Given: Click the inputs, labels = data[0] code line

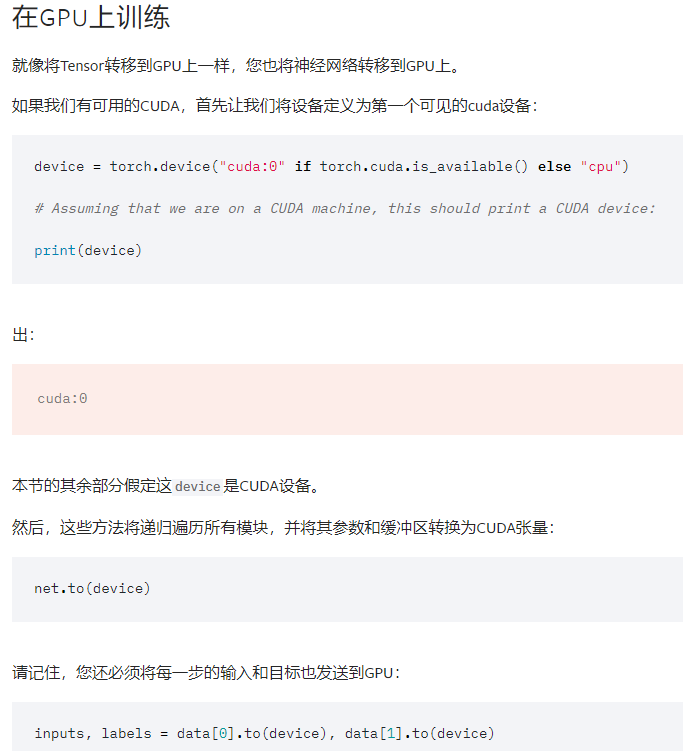Looking at the screenshot, I should tap(264, 733).
